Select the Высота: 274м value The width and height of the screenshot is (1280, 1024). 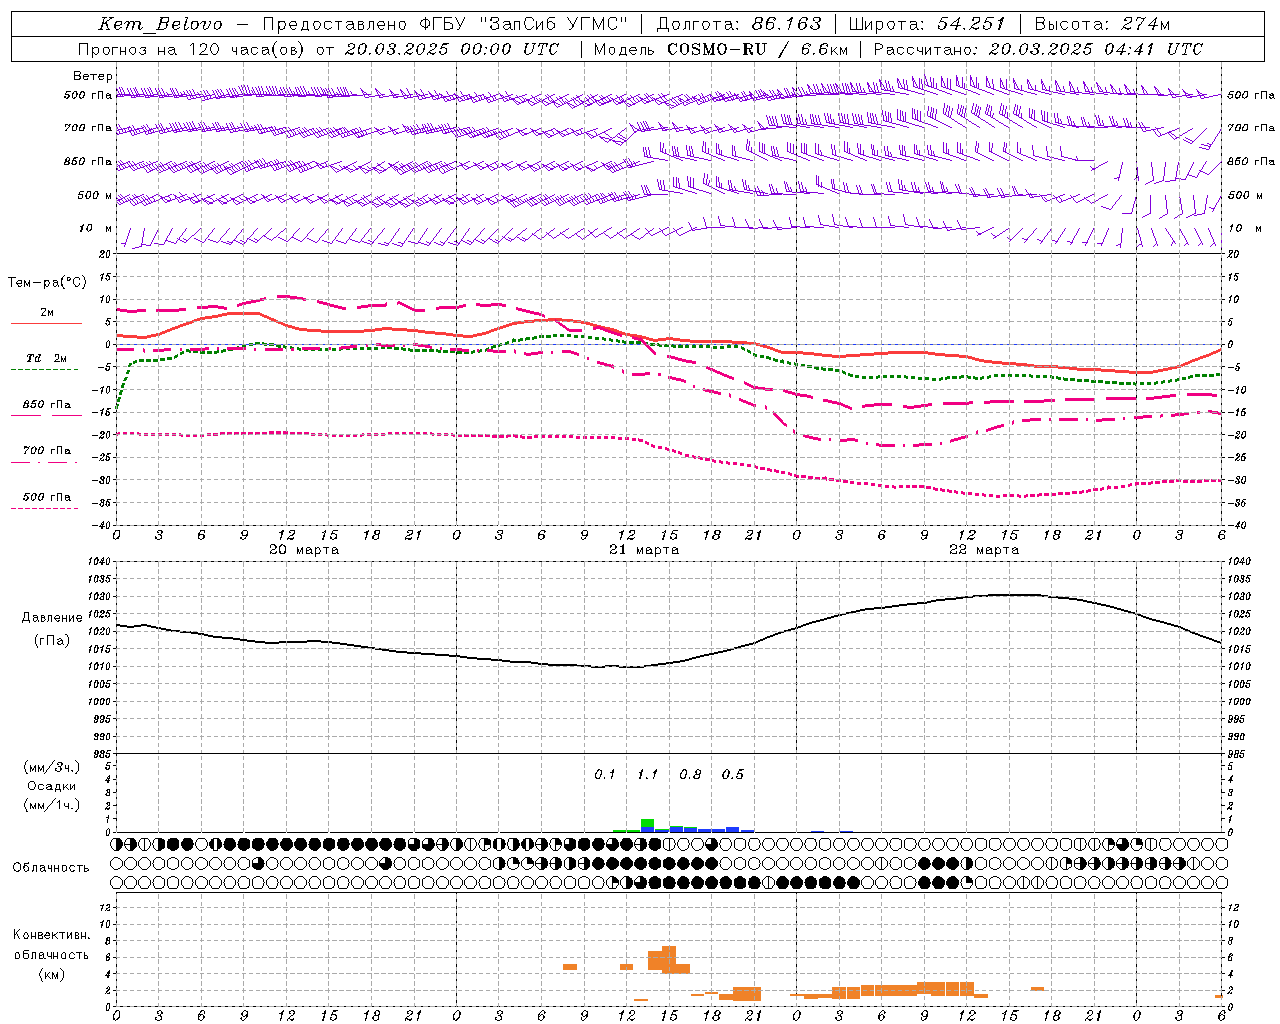click(1102, 24)
